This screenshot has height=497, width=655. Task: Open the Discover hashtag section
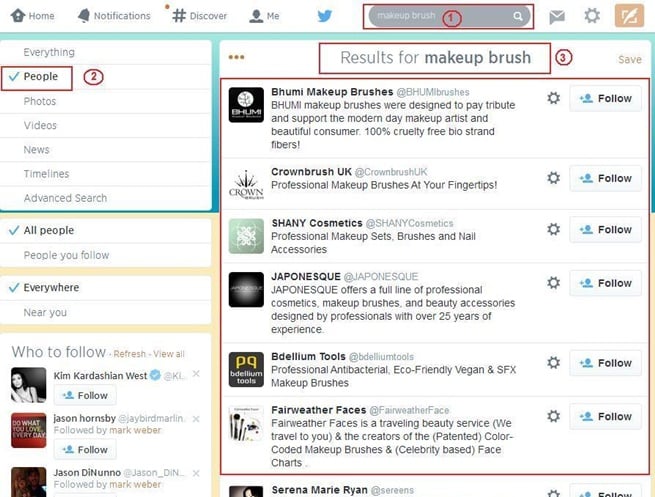[x=200, y=16]
